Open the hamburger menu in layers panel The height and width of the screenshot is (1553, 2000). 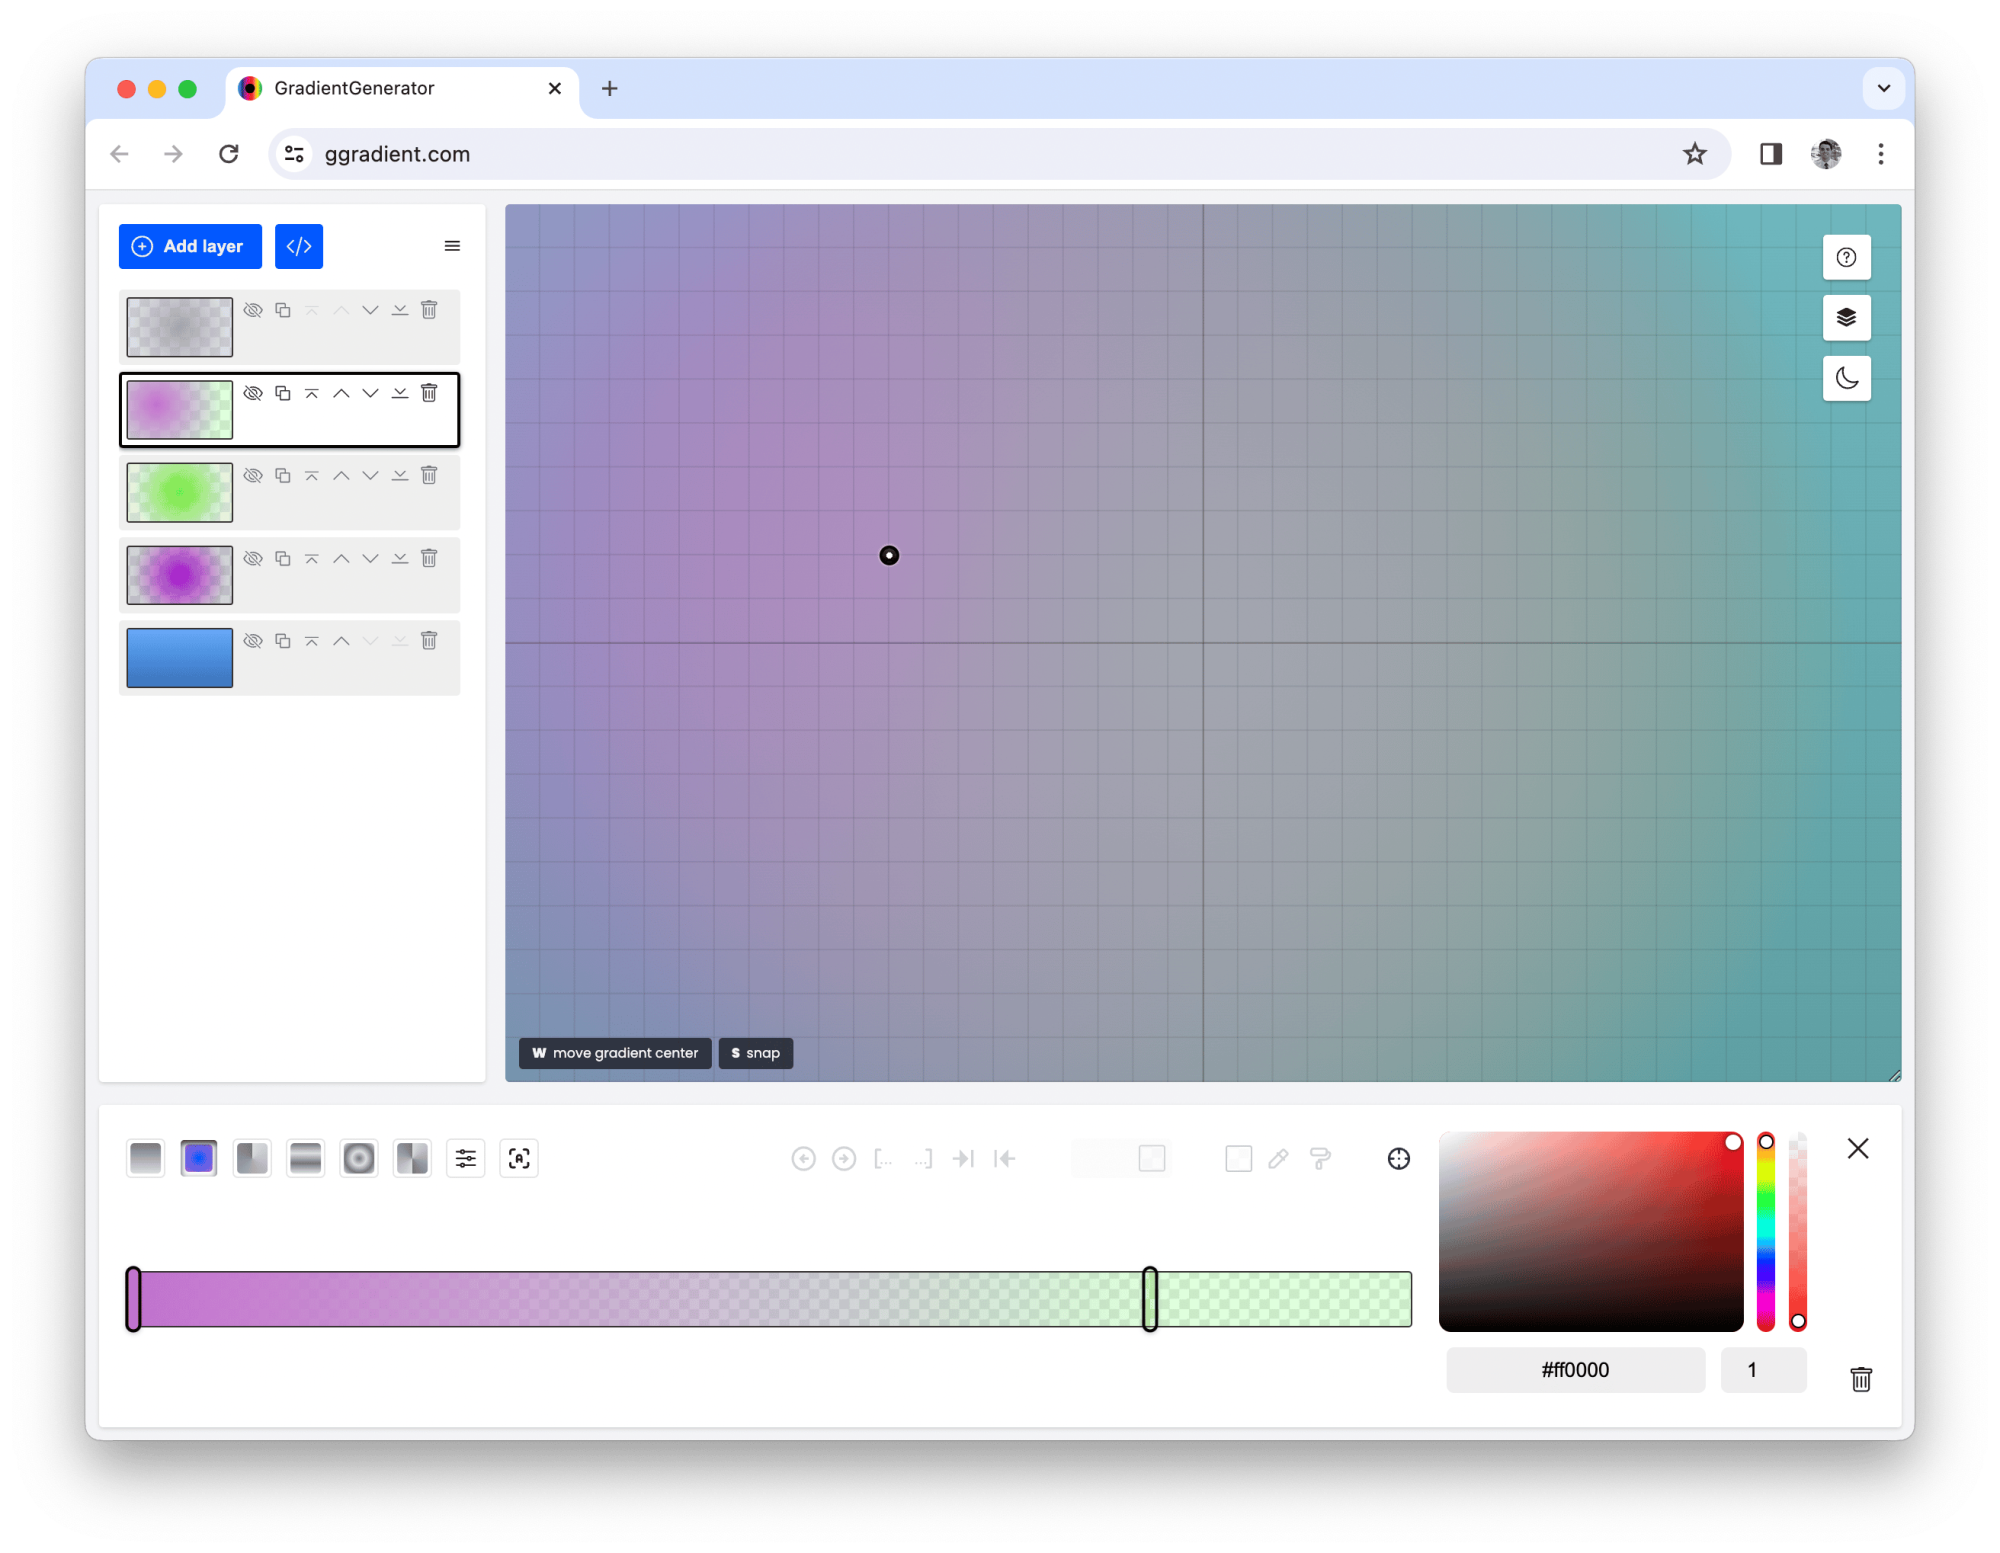(452, 246)
